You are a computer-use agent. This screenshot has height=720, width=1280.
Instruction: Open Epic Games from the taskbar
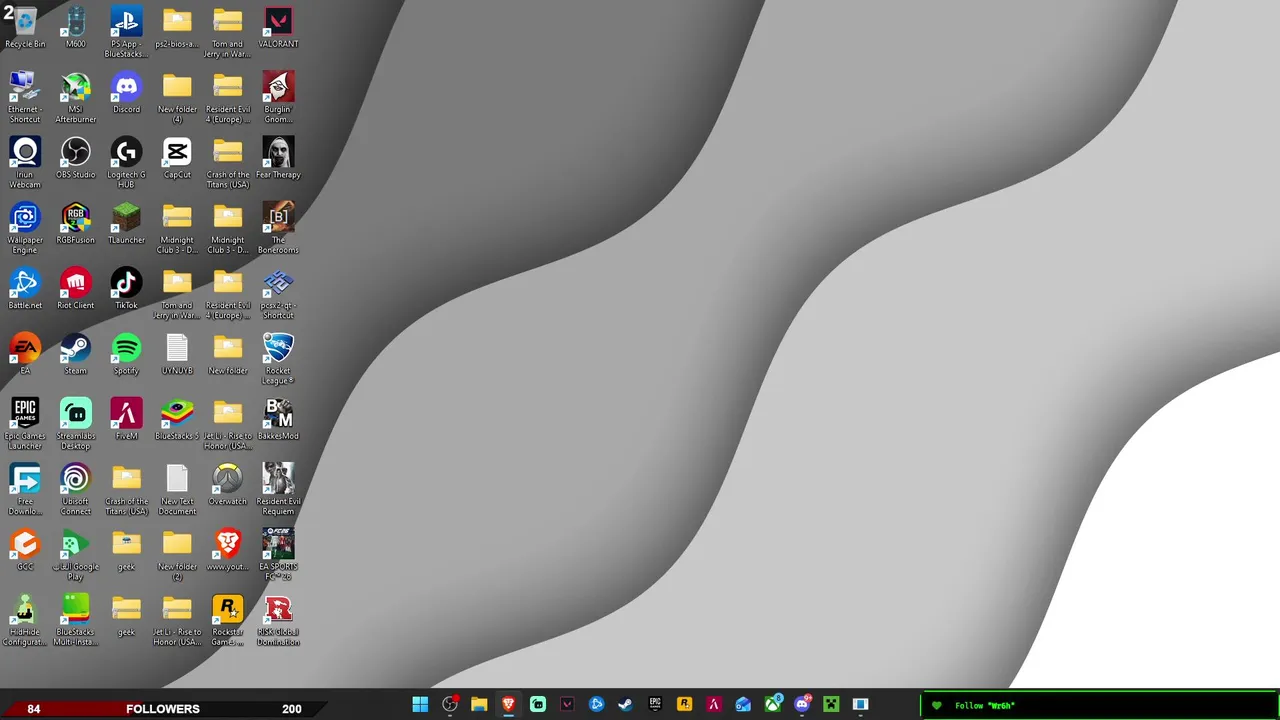click(x=655, y=705)
